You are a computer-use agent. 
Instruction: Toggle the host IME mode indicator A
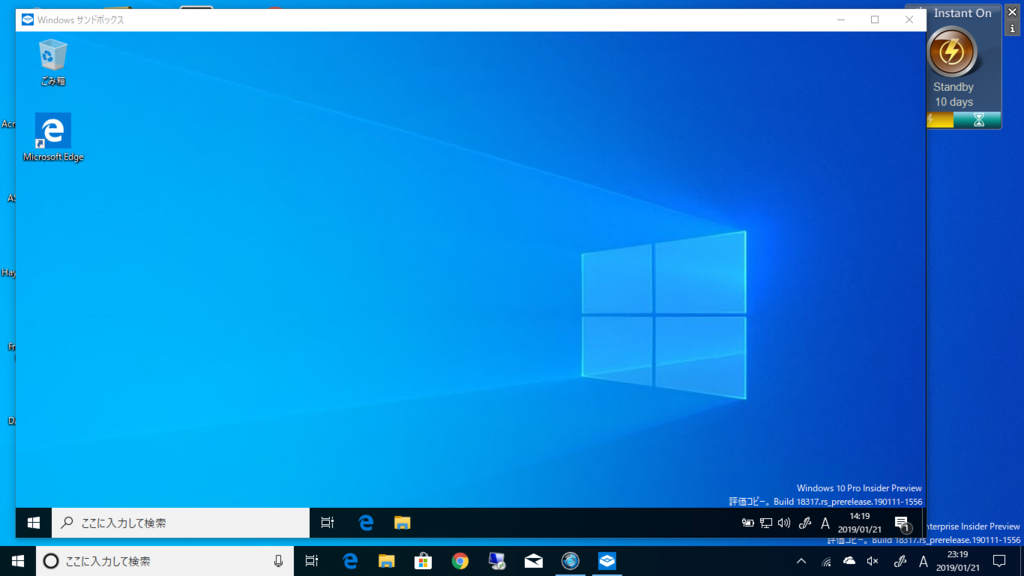point(923,561)
